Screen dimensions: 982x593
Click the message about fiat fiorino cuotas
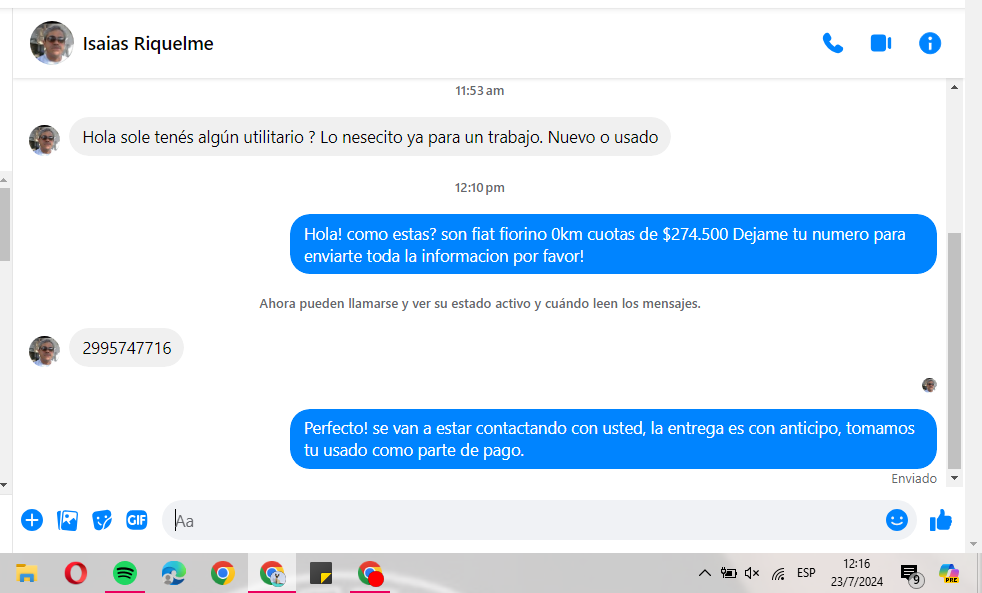point(613,244)
